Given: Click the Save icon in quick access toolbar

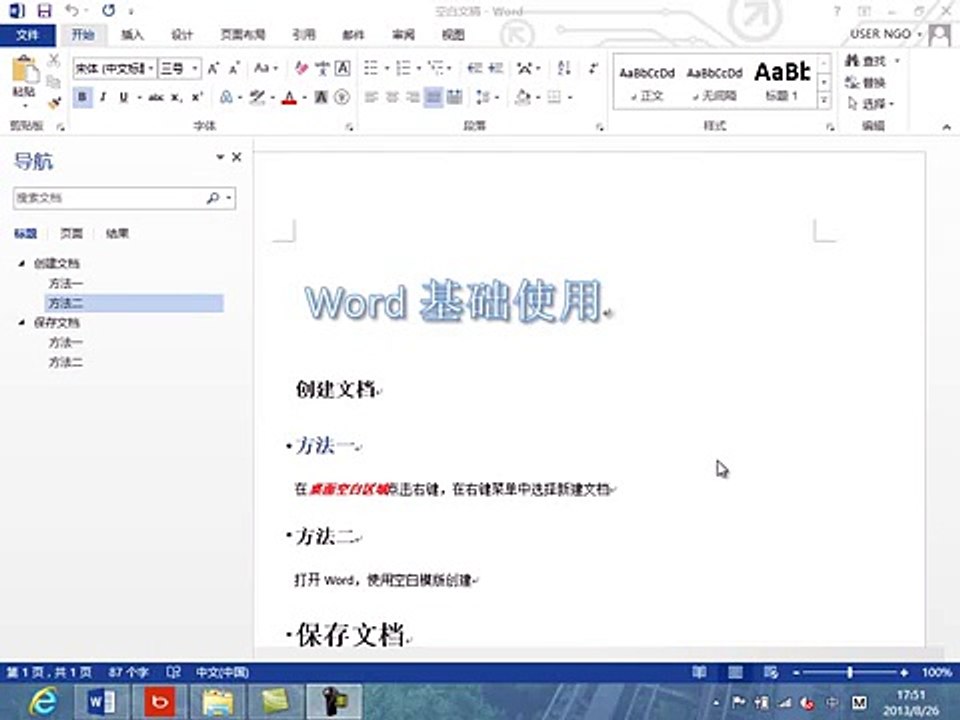Looking at the screenshot, I should coord(45,10).
